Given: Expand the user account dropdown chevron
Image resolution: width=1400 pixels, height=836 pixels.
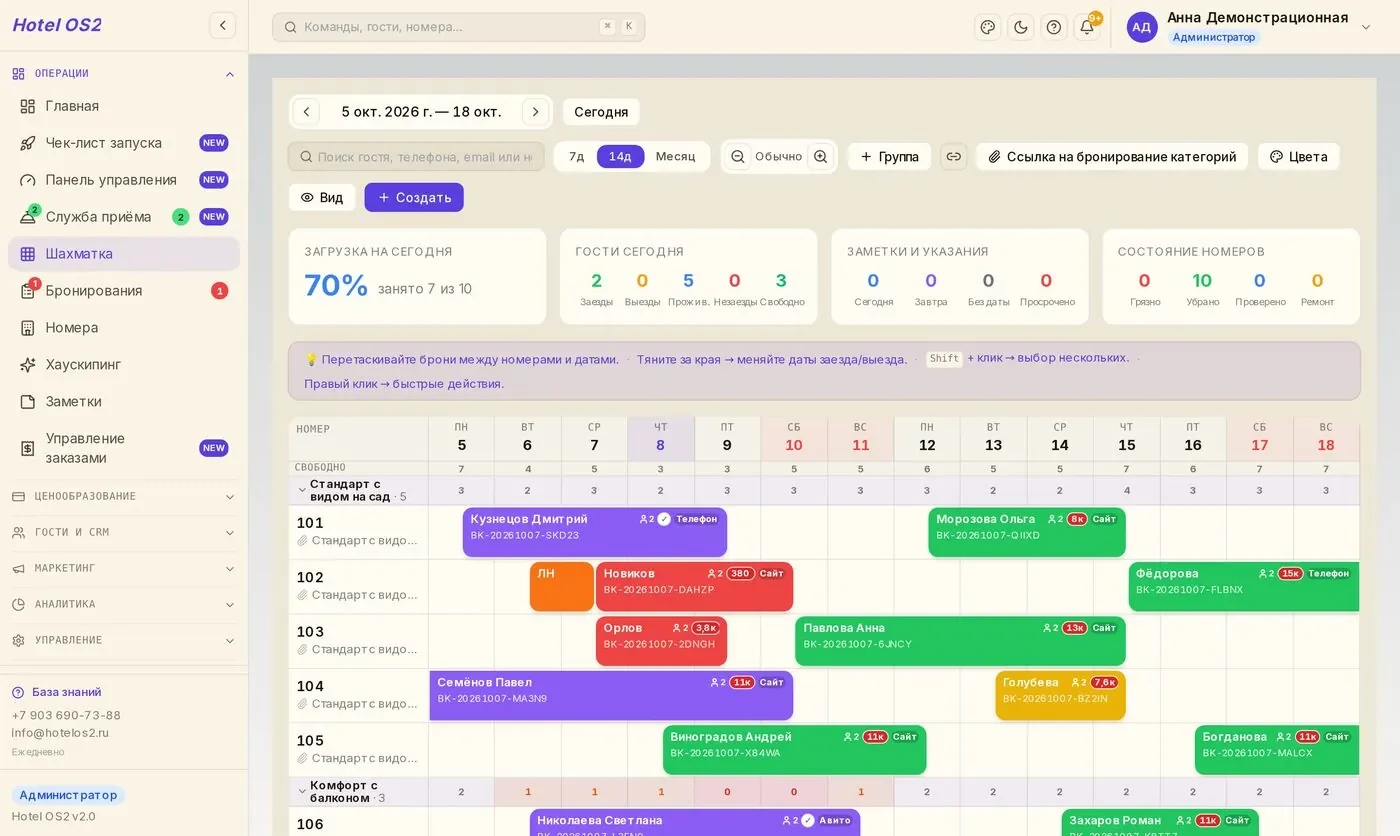Looking at the screenshot, I should coord(1366,27).
